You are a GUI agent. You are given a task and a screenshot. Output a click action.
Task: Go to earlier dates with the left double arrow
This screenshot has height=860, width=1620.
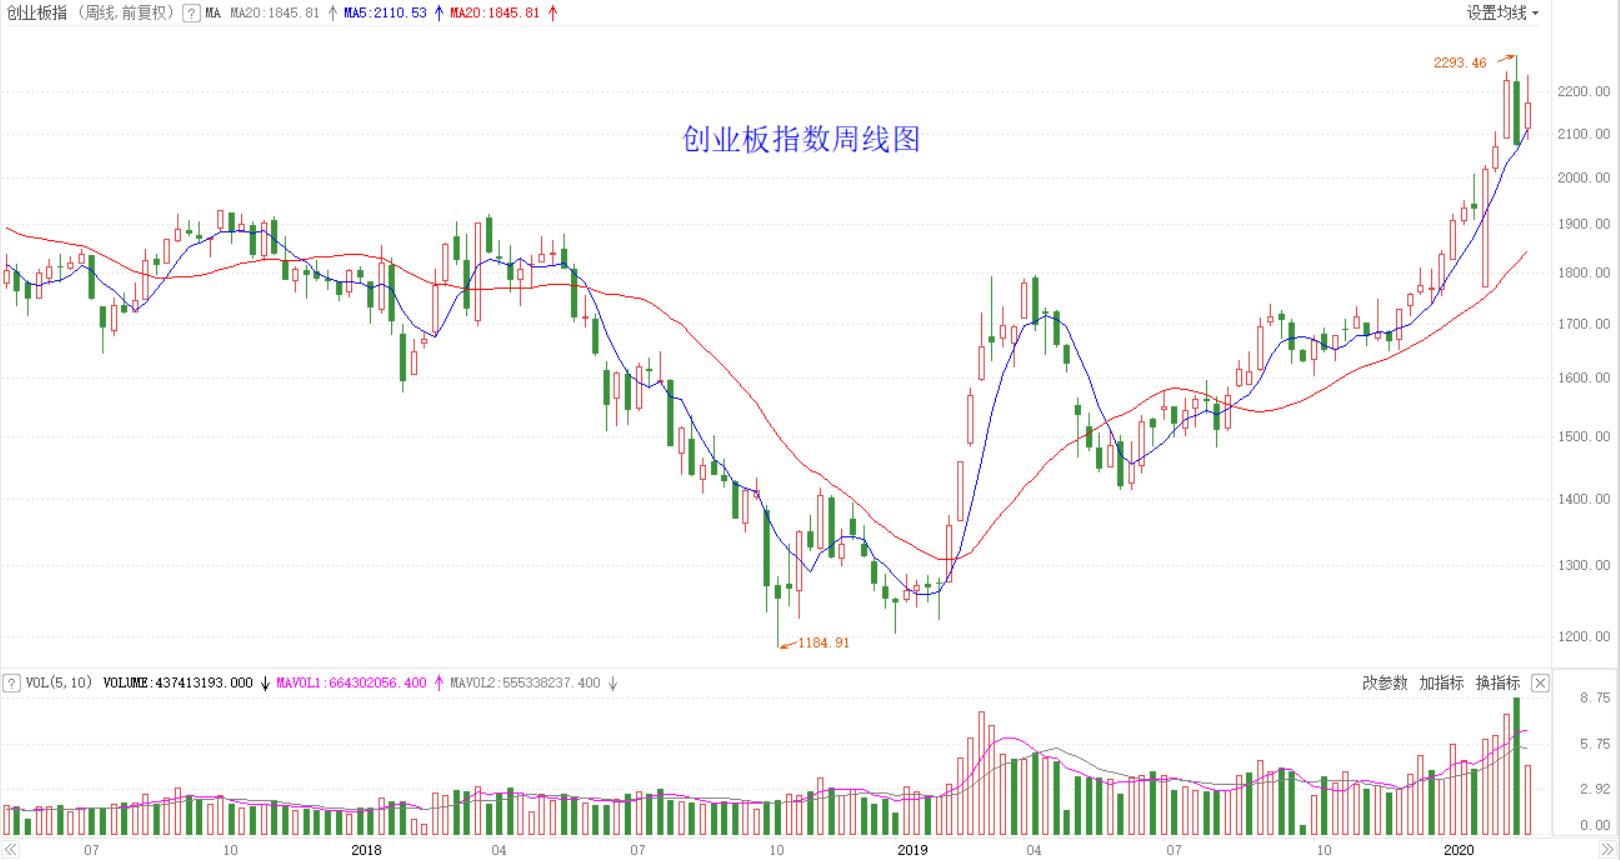tap(11, 850)
